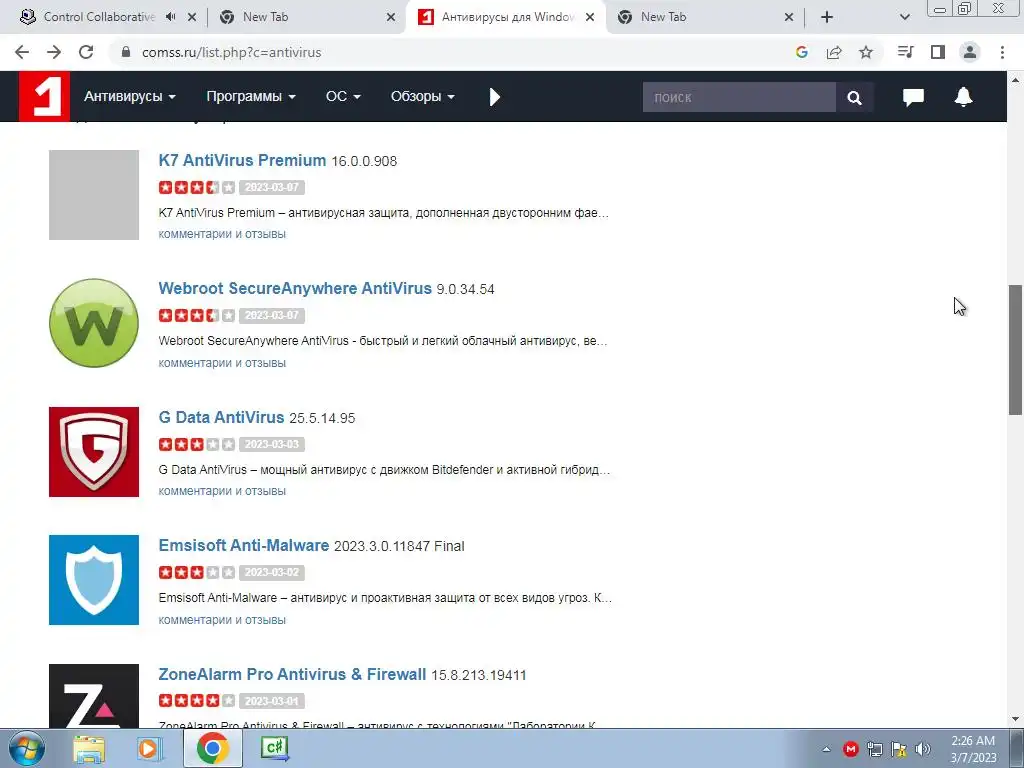This screenshot has width=1024, height=768.
Task: Expand the Программы dropdown menu
Action: (251, 97)
